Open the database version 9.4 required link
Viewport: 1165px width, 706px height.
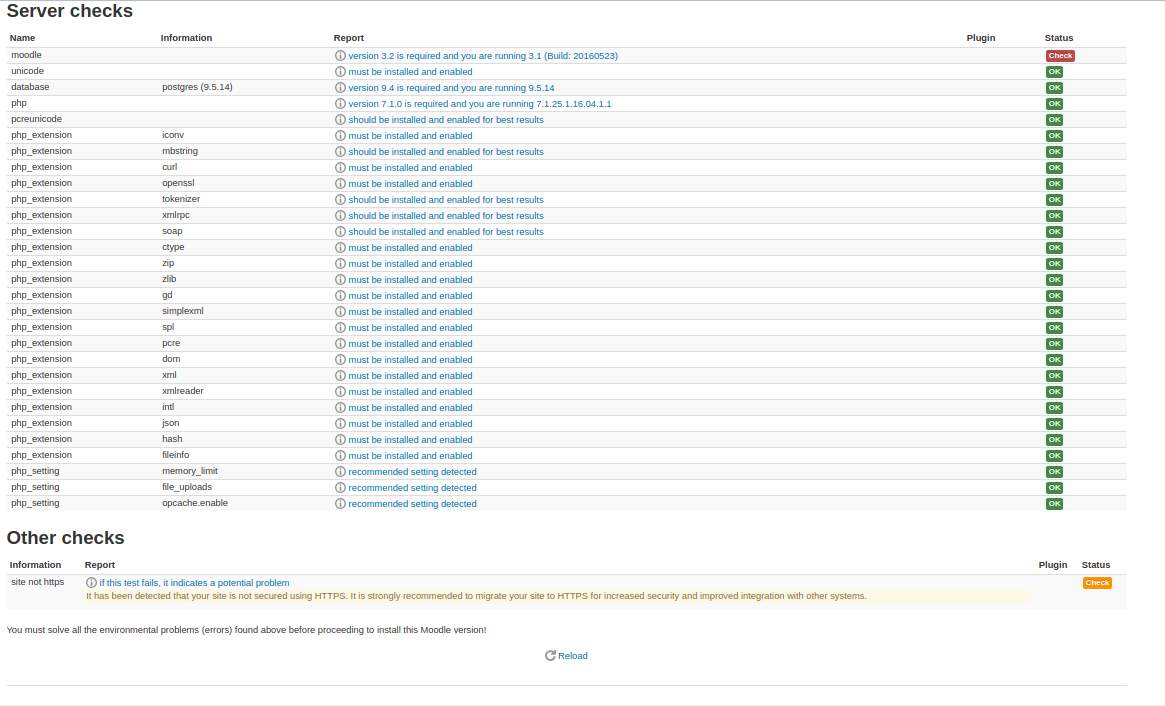pyautogui.click(x=451, y=88)
